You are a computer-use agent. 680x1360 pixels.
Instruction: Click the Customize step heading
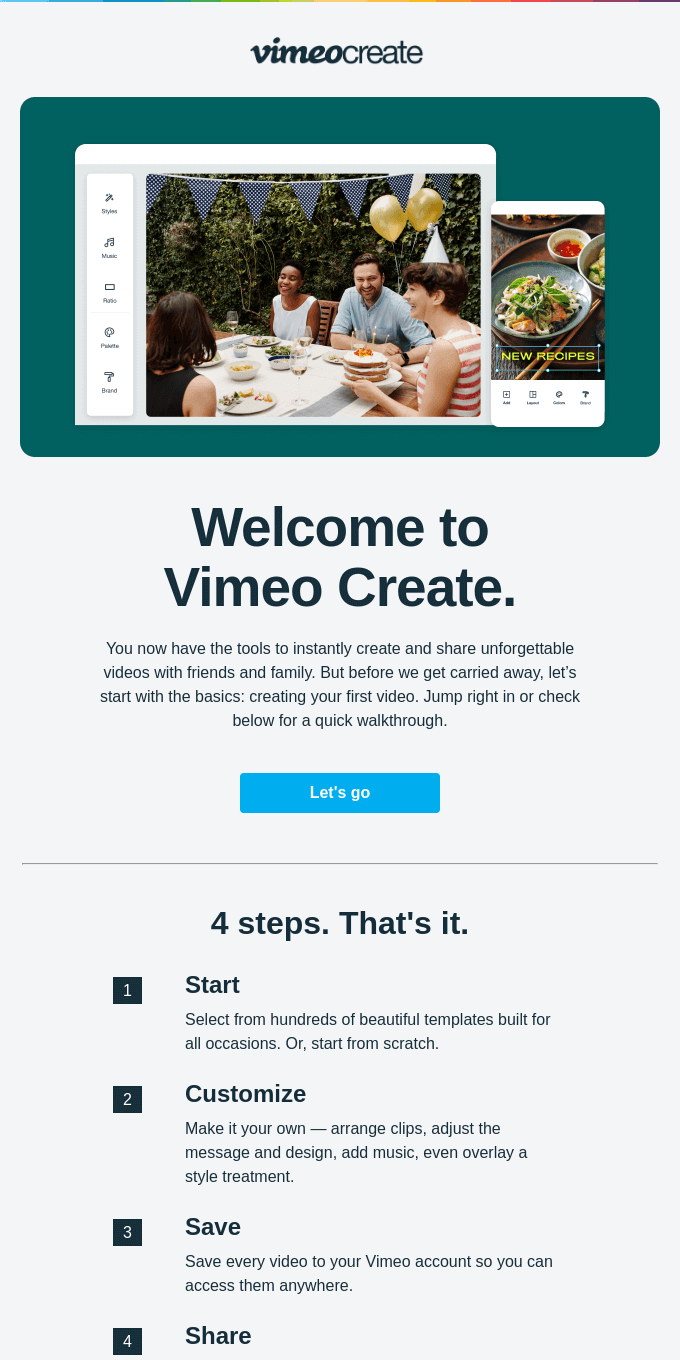click(x=245, y=1094)
